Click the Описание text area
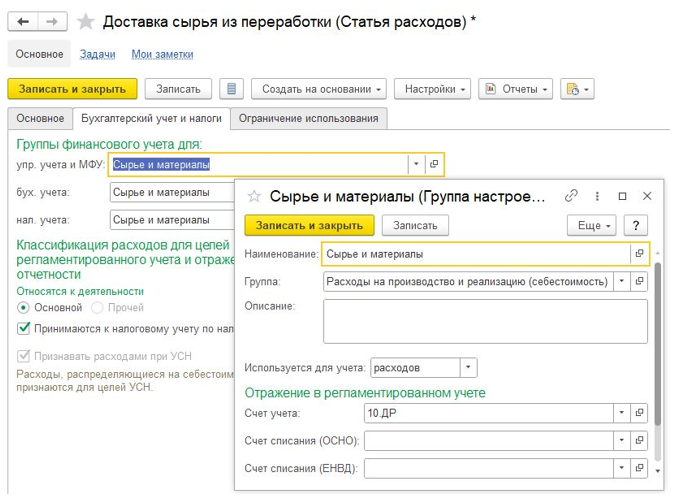The height and width of the screenshot is (504, 681). tap(485, 321)
